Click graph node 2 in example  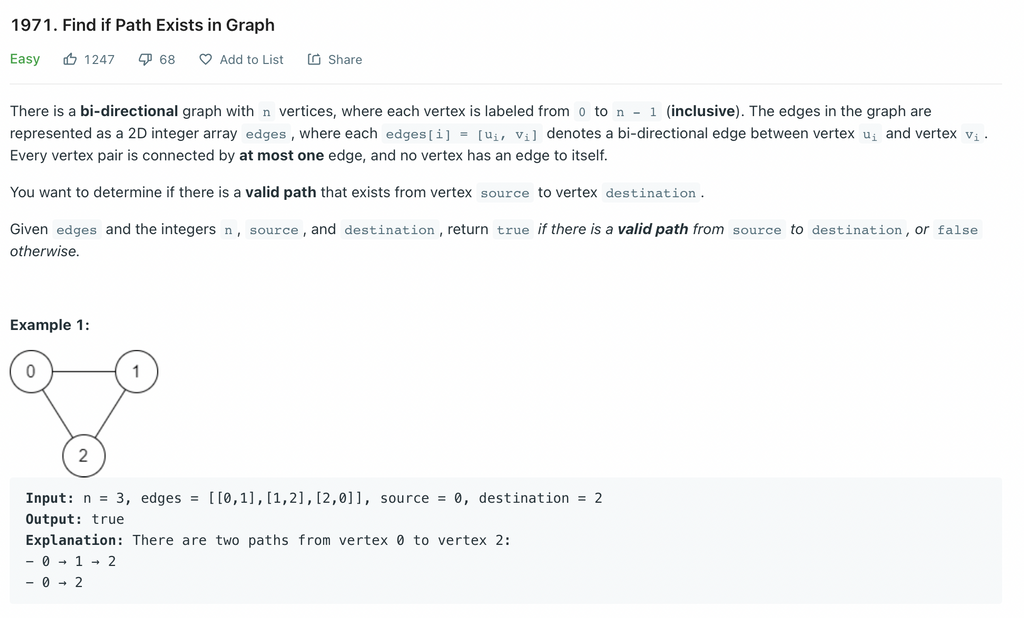pos(84,455)
